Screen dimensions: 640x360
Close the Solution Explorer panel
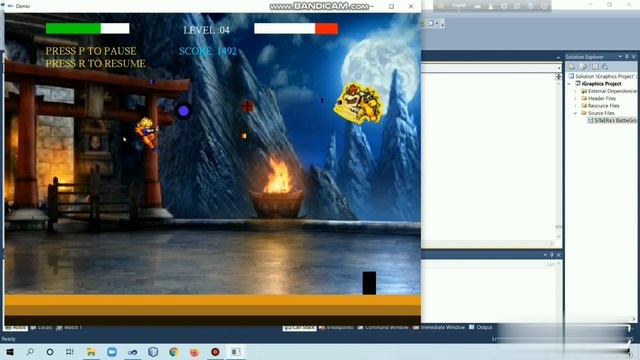pos(634,57)
